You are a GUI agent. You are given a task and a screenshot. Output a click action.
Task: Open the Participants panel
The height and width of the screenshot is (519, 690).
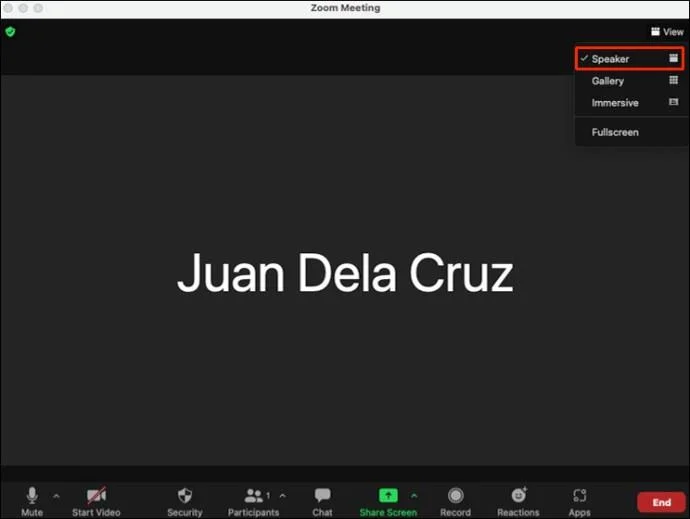(253, 501)
